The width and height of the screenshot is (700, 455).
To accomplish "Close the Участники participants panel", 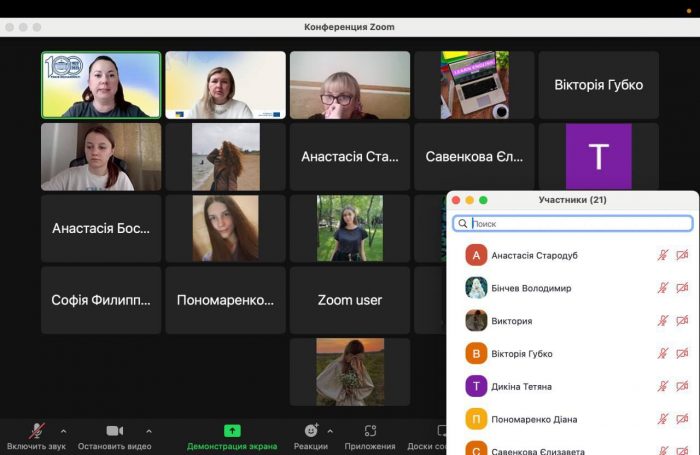I will point(457,200).
